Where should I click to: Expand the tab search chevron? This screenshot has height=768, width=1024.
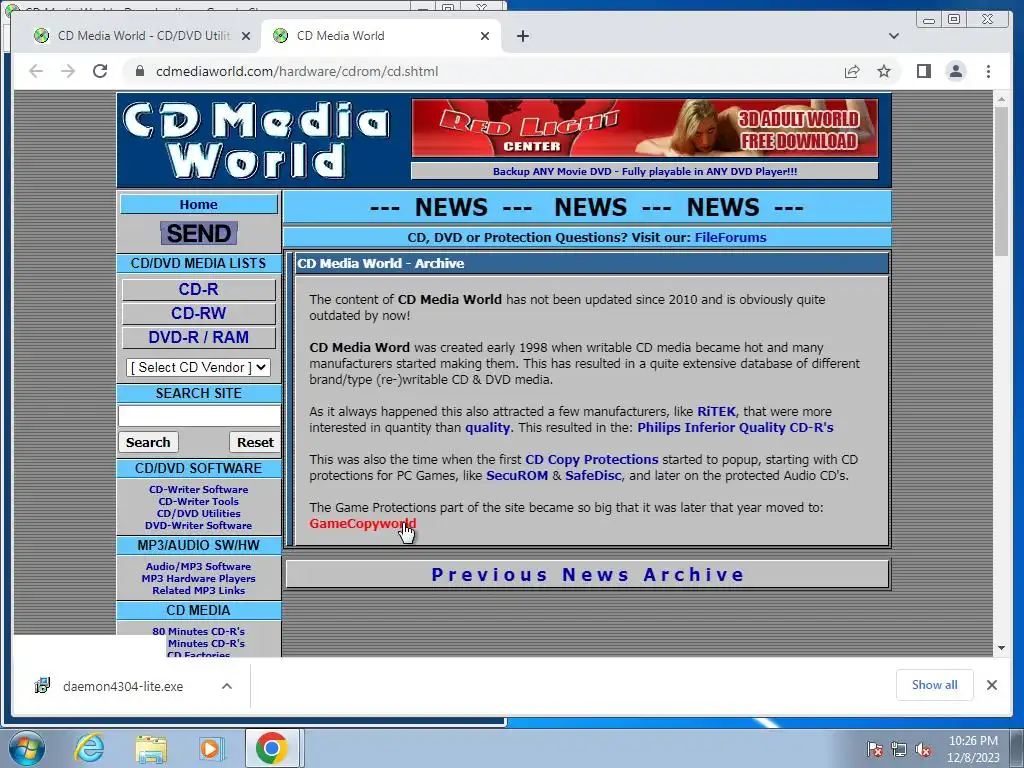tap(894, 36)
